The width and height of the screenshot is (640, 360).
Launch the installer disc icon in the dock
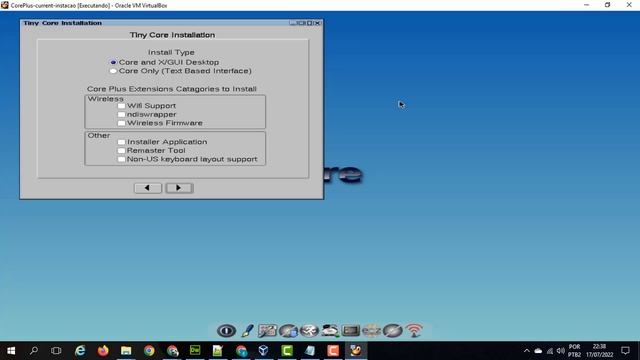coord(393,331)
